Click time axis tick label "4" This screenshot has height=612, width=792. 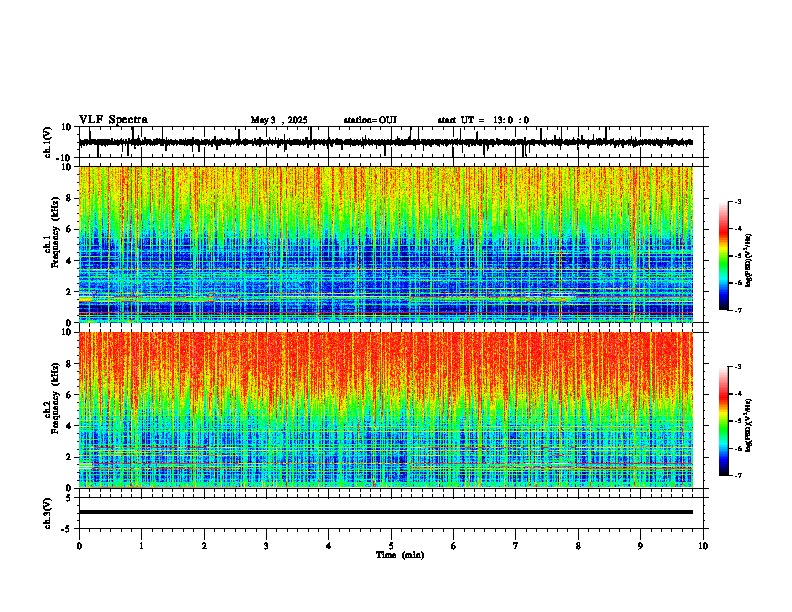[329, 546]
